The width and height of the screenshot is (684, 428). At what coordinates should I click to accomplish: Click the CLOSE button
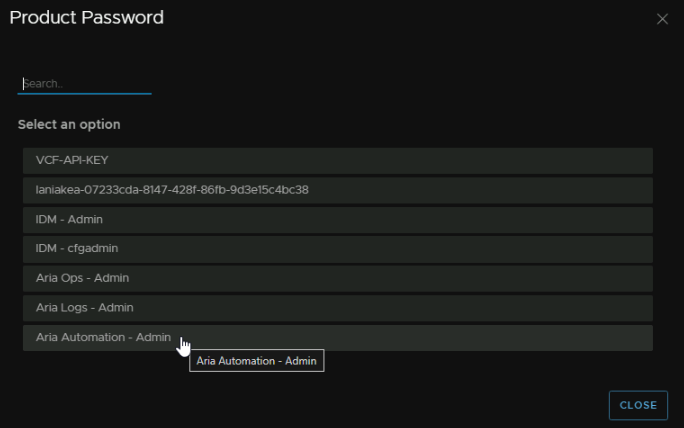tap(638, 405)
